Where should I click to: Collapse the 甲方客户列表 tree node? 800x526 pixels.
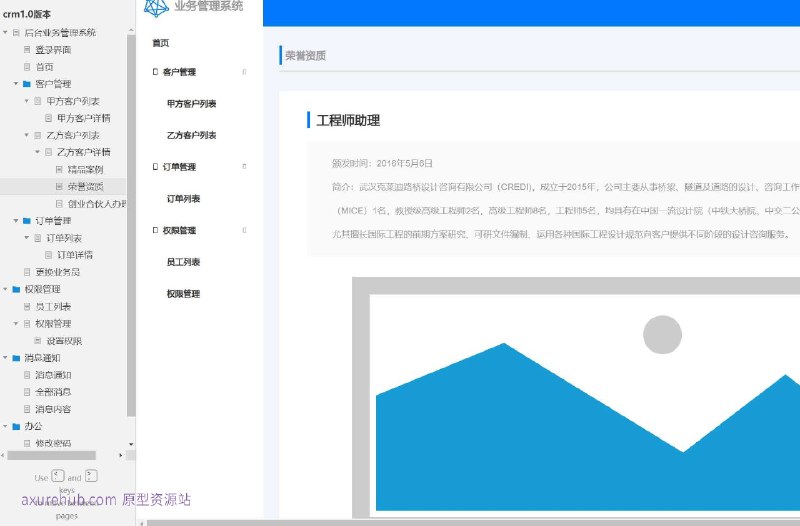tap(27, 101)
